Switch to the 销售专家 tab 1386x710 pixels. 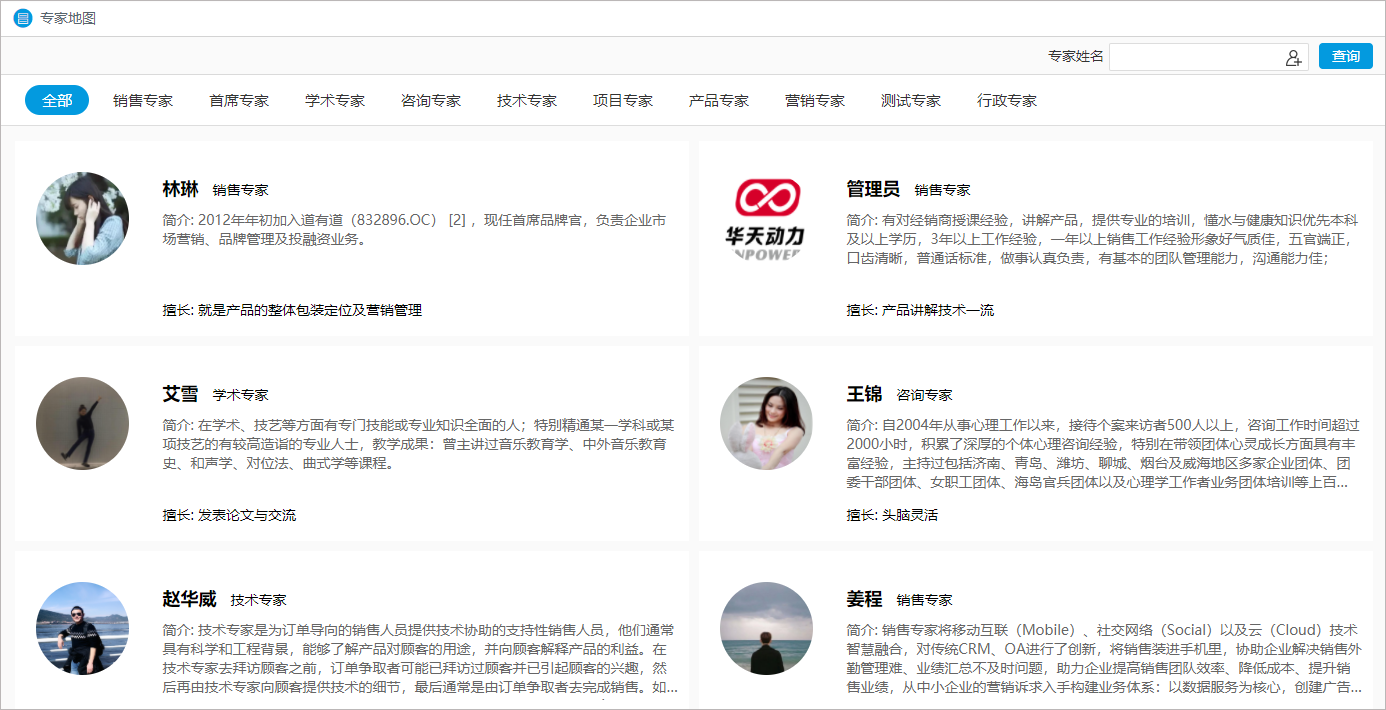coord(143,100)
